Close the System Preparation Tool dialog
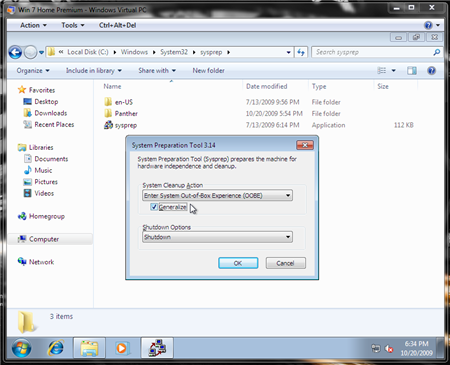Screen dimensions: 450x365 coord(305,145)
